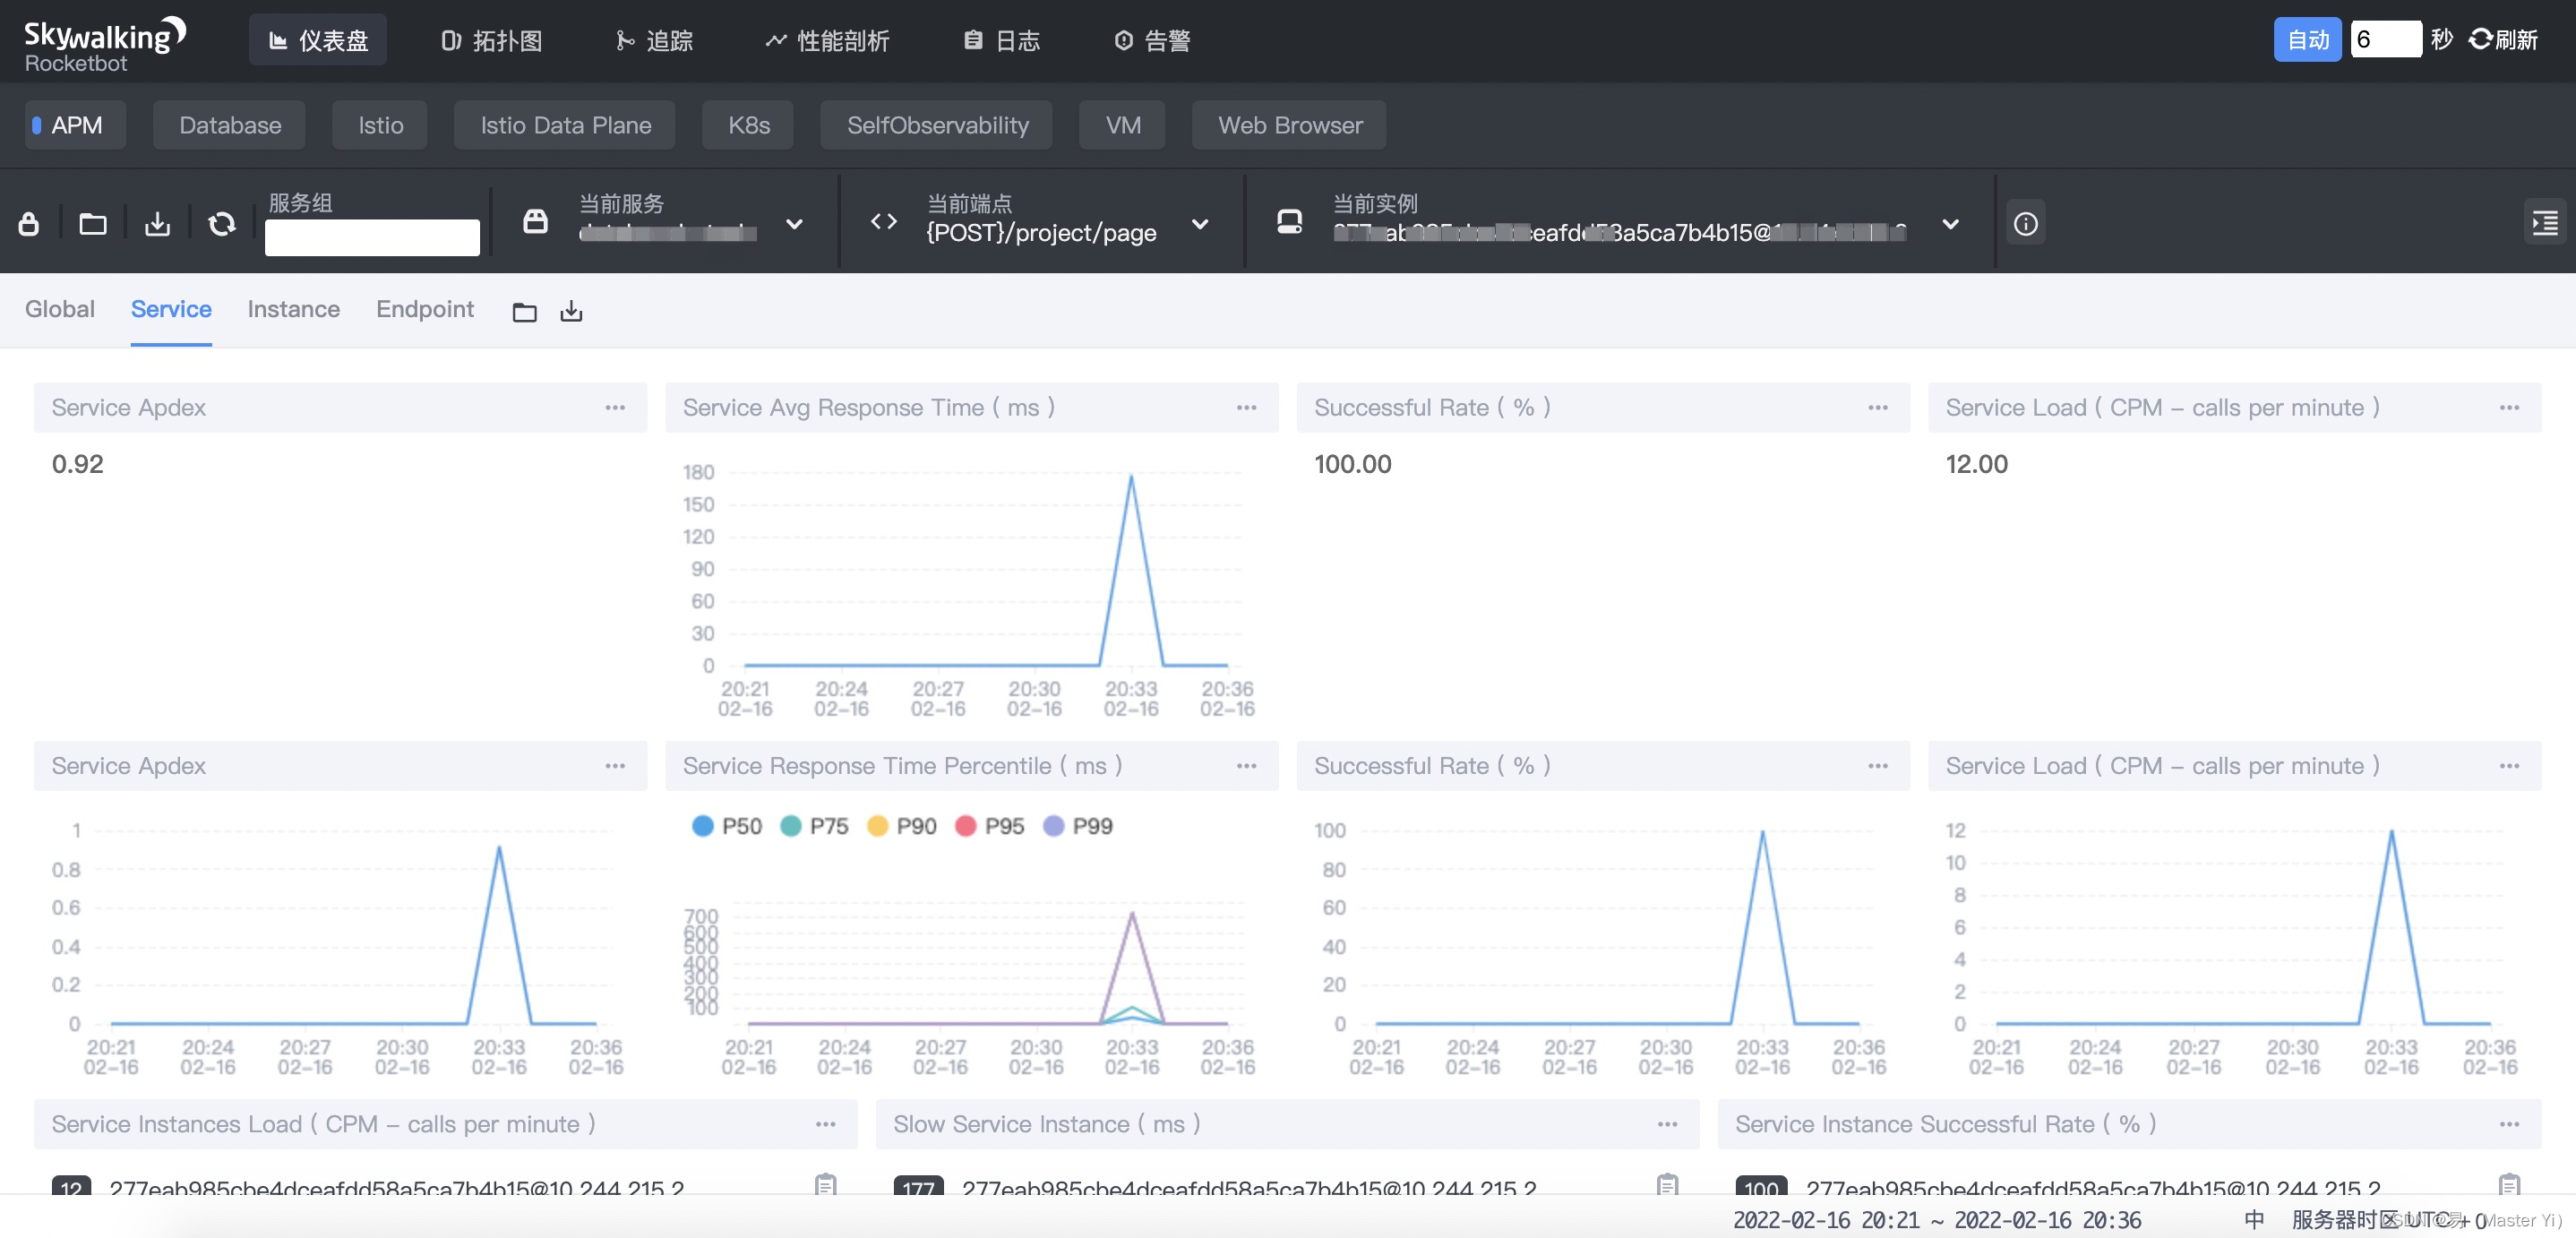2576x1238 pixels.
Task: Toggle P95 legend series
Action: click(x=990, y=827)
